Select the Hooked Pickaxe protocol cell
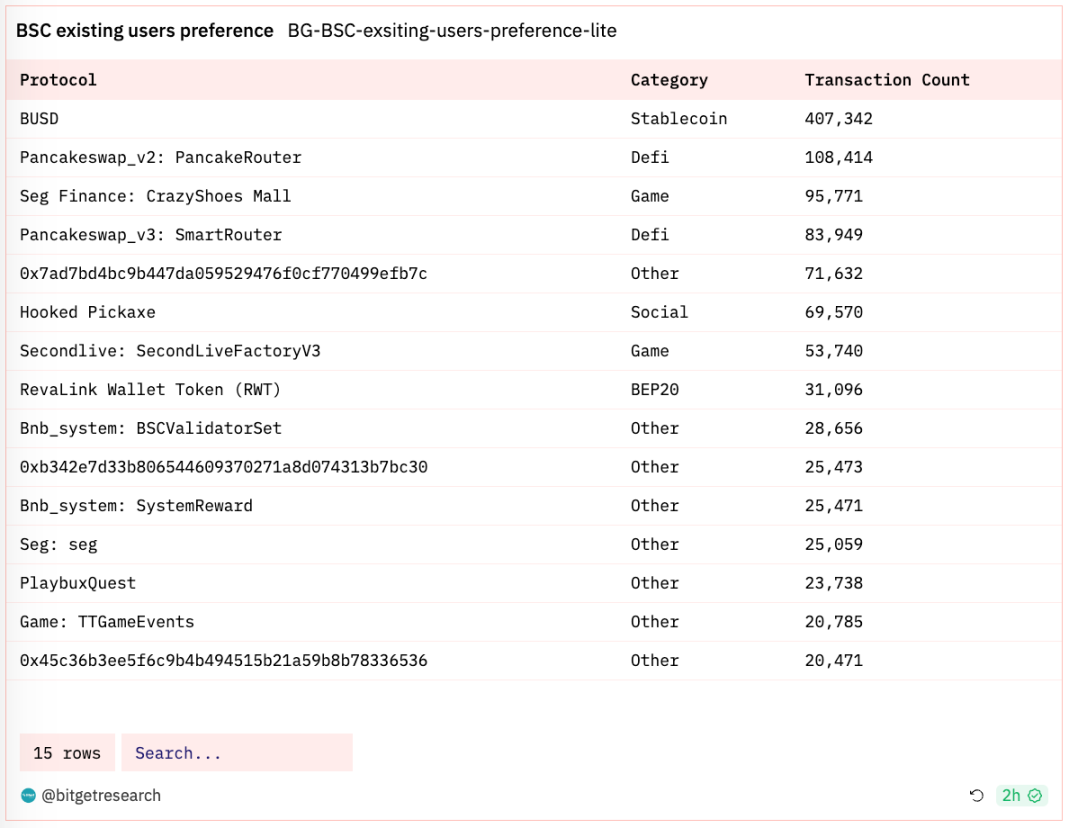 coord(87,312)
